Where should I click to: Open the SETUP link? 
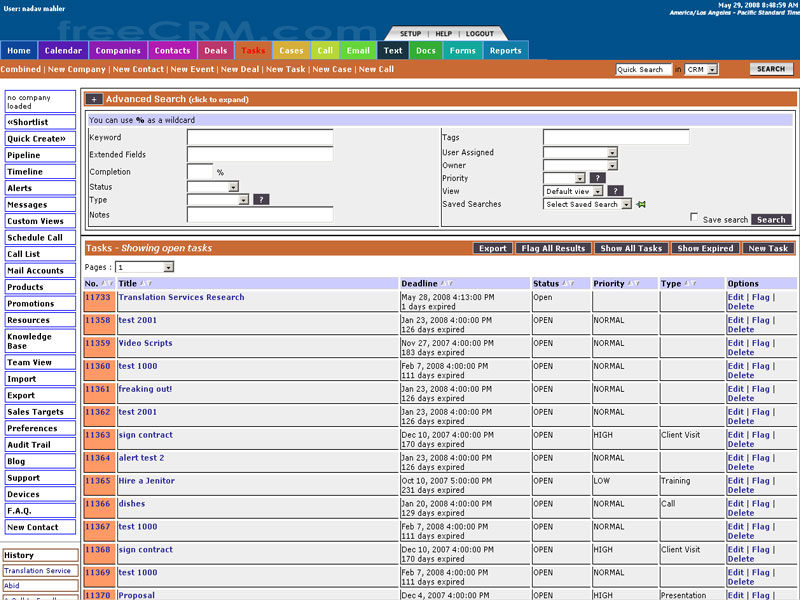click(410, 34)
